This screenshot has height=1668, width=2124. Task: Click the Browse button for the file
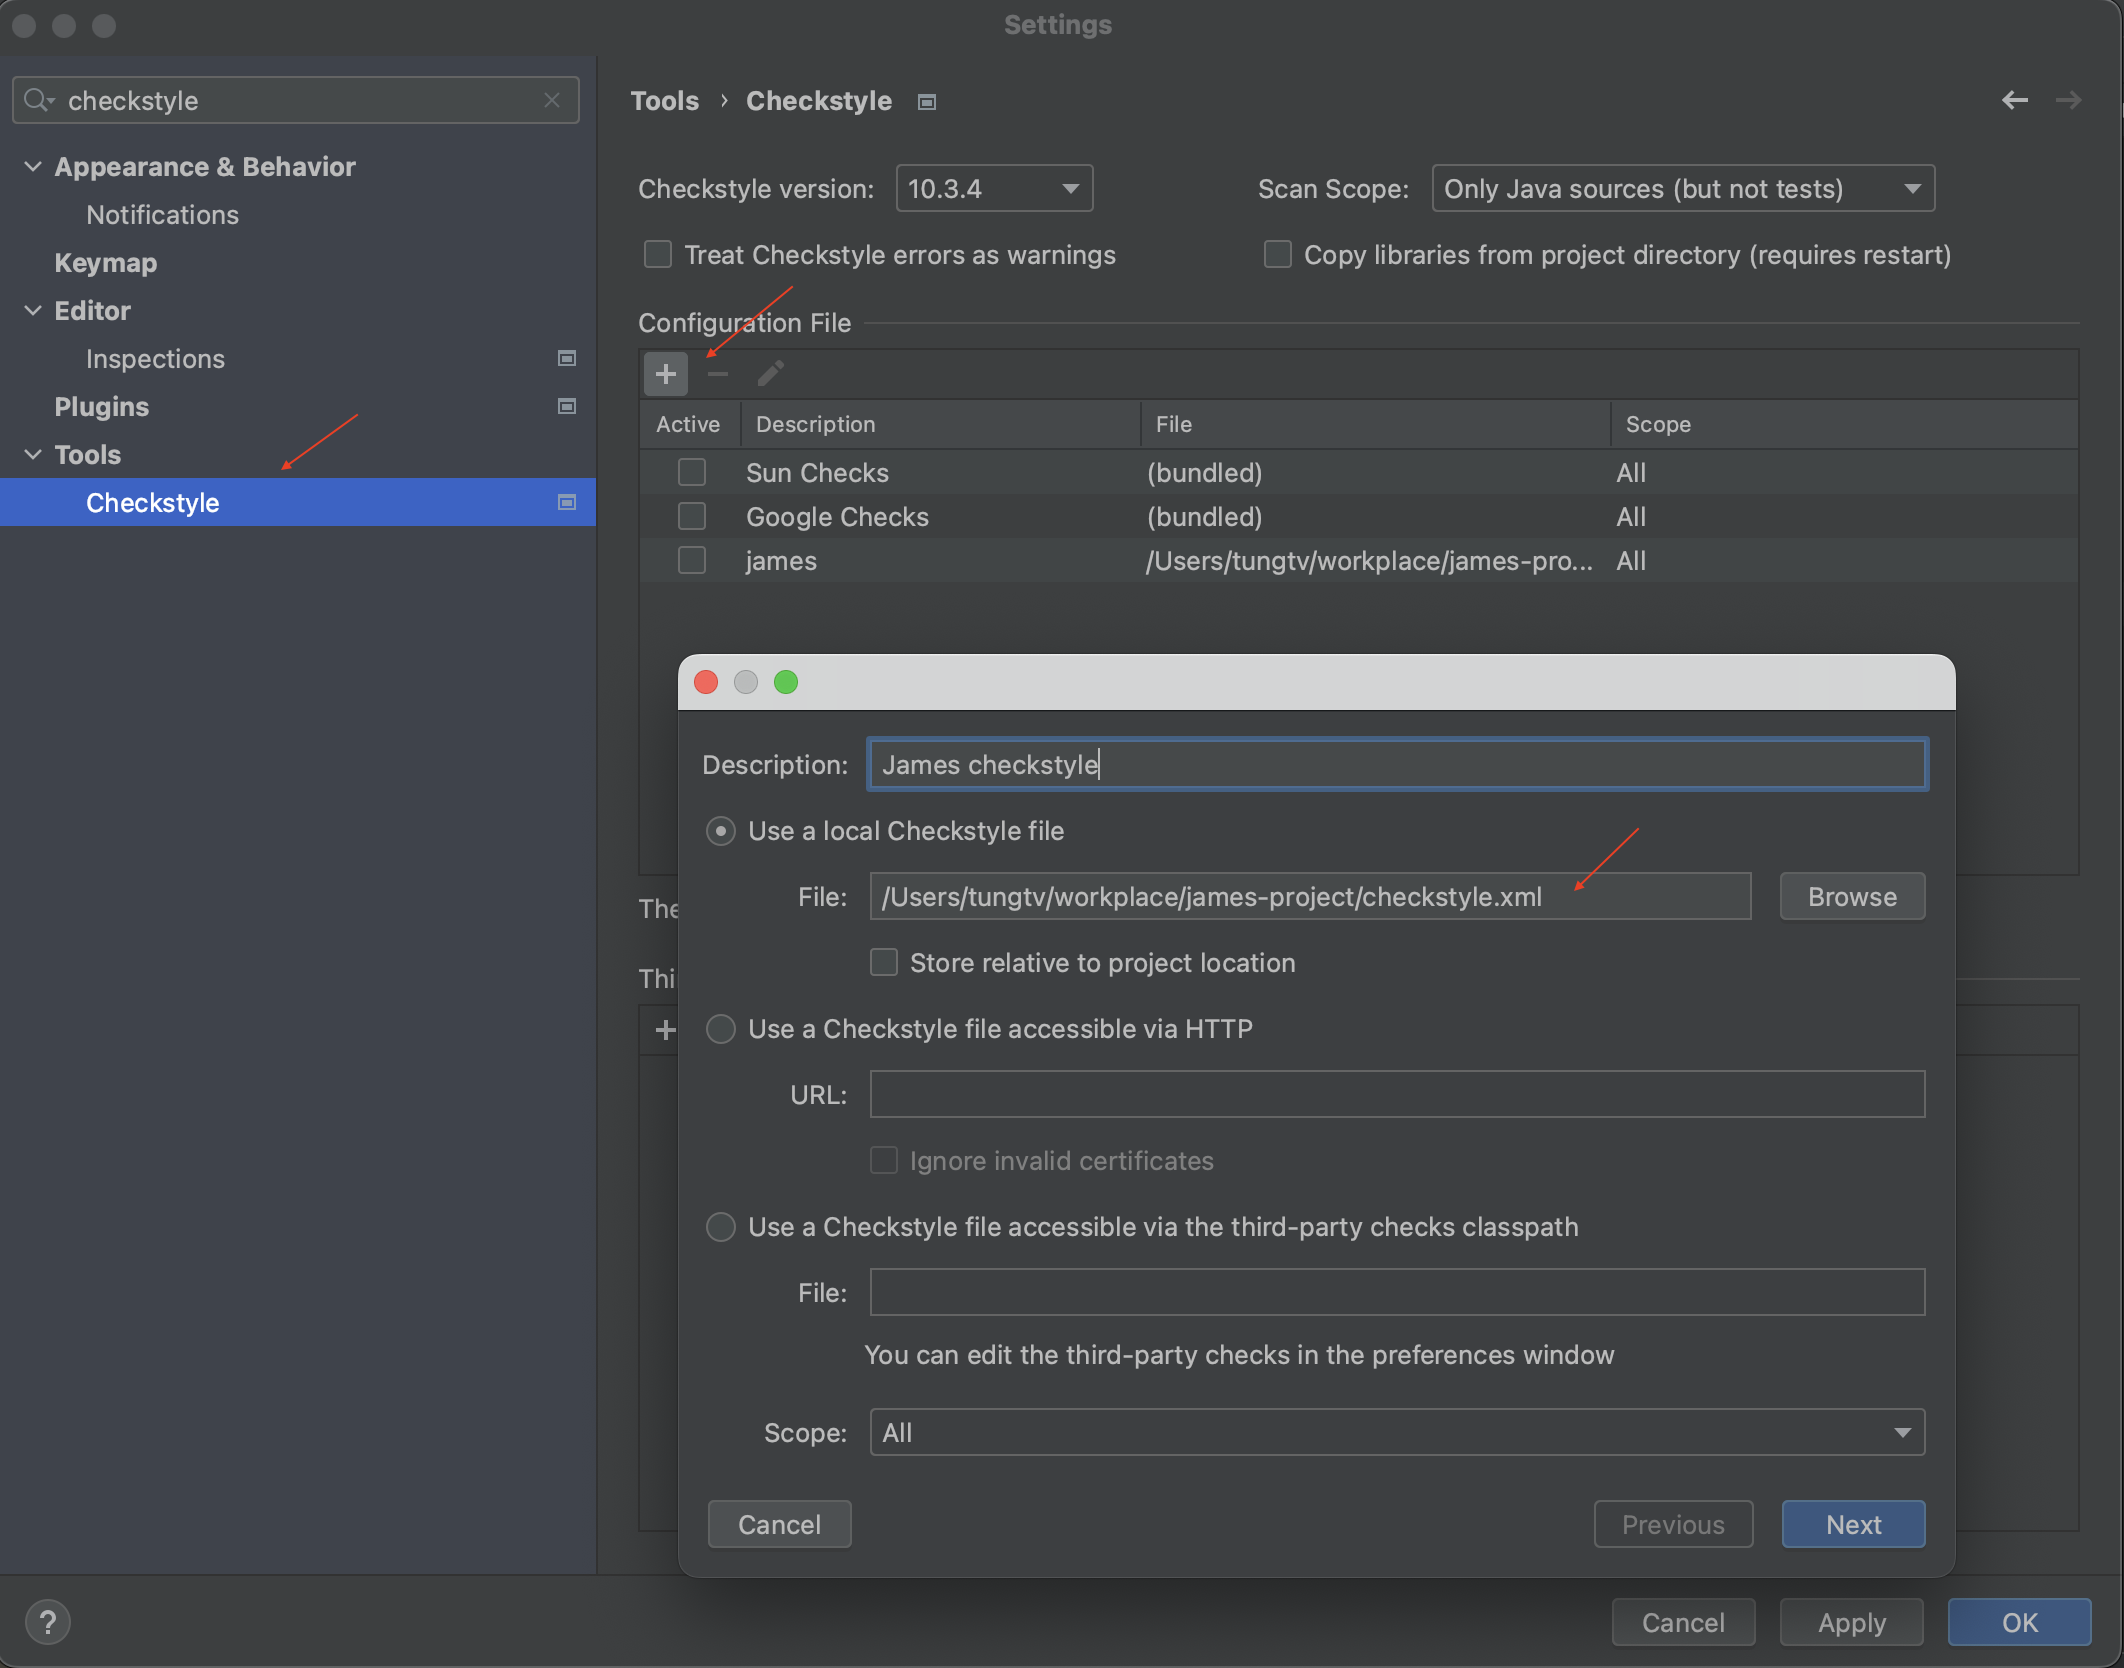[x=1852, y=897]
